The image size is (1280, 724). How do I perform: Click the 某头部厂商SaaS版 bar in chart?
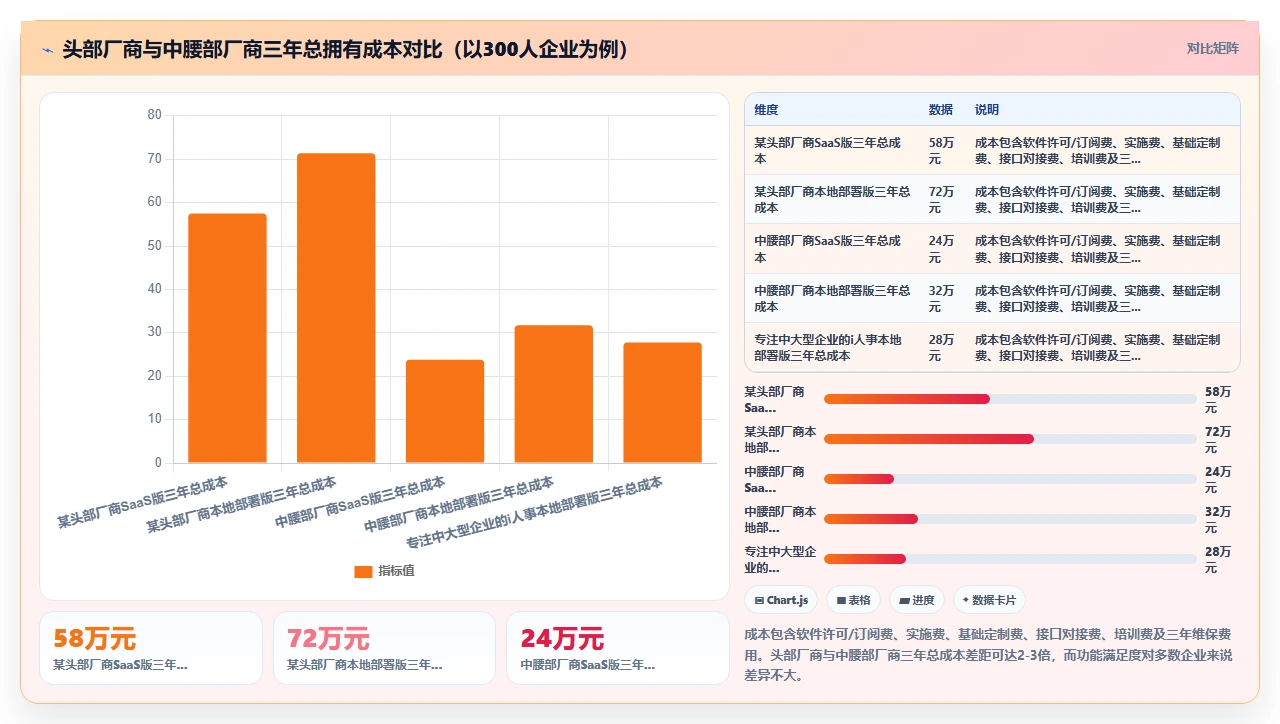point(227,338)
